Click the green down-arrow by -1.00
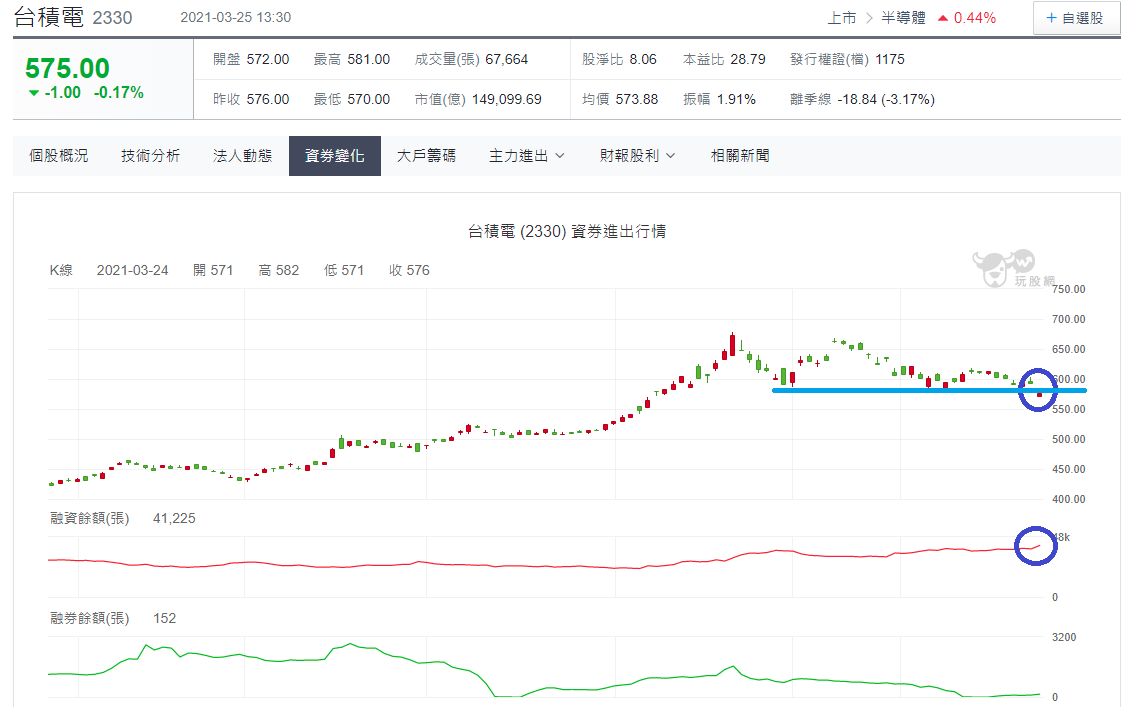This screenshot has width=1128, height=707. click(x=33, y=93)
